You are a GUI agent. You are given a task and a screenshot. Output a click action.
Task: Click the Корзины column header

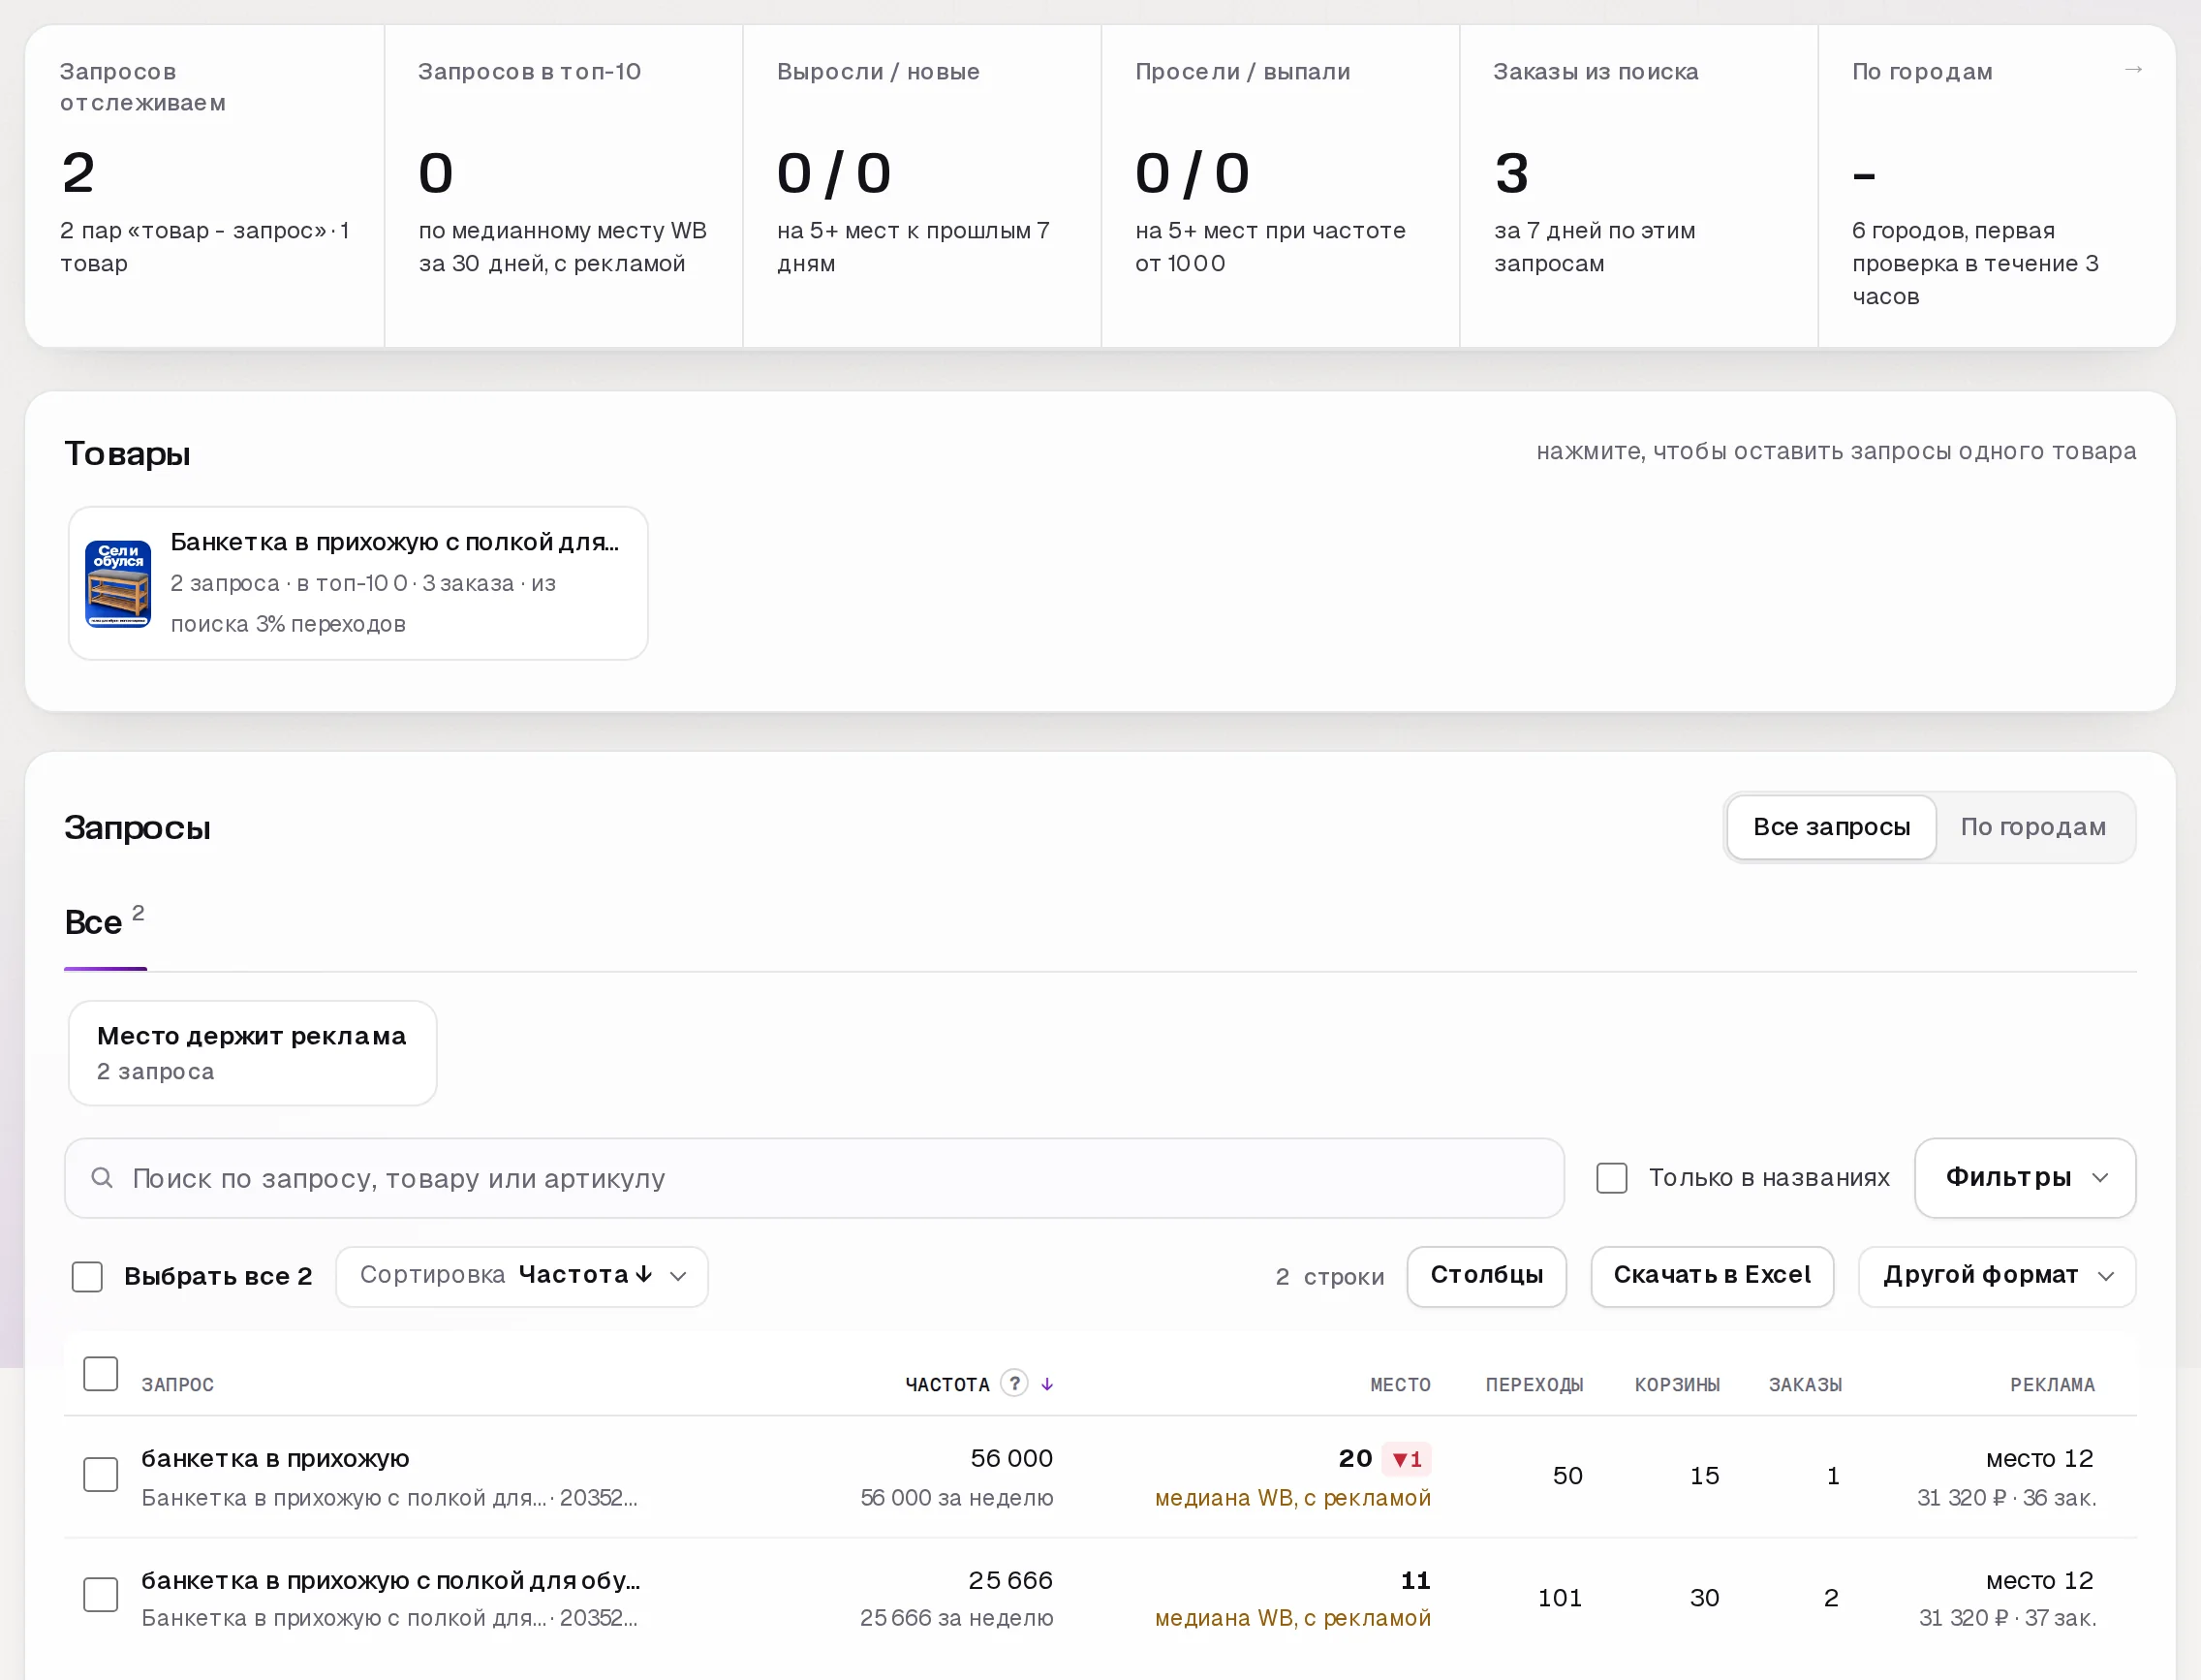click(1677, 1385)
